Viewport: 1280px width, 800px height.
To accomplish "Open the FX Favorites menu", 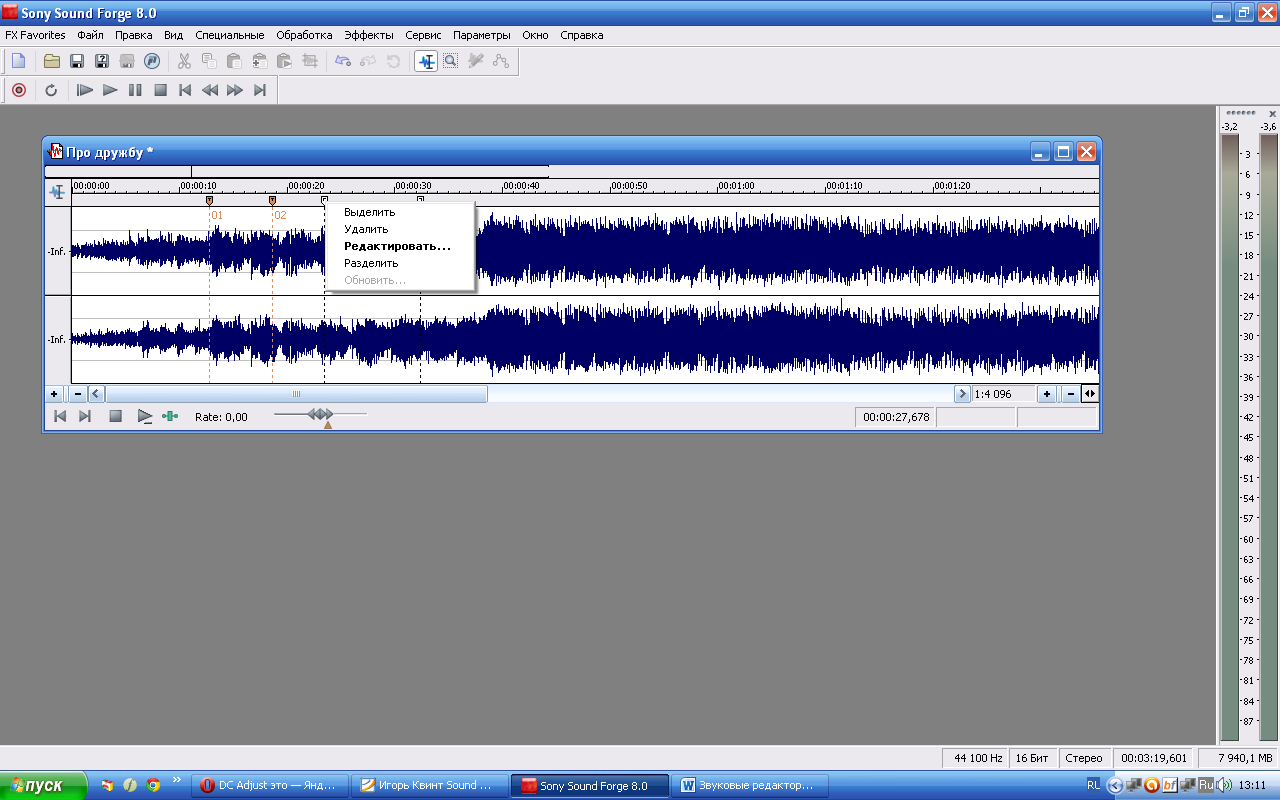I will point(35,35).
